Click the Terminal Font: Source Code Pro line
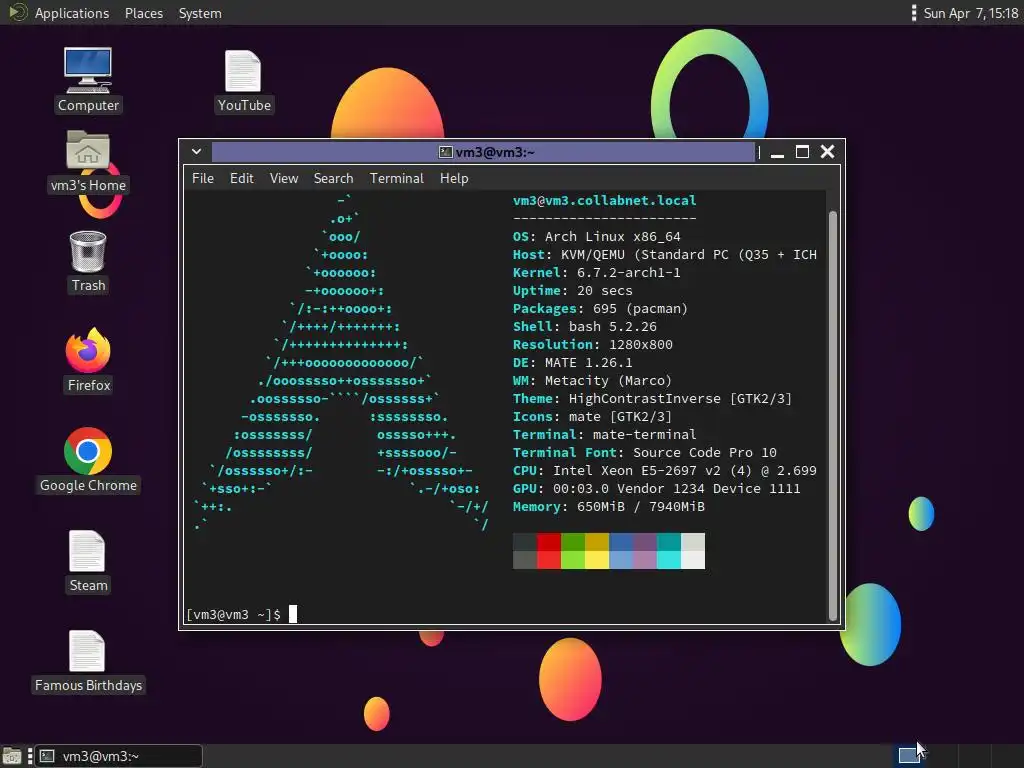This screenshot has width=1024, height=768. coord(645,453)
